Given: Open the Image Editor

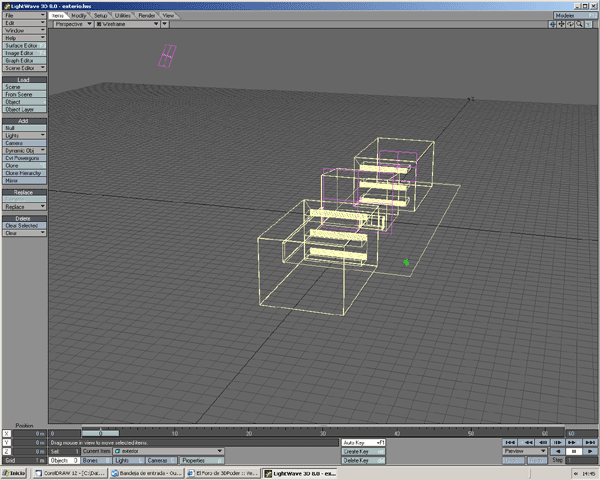Looking at the screenshot, I should (24, 53).
